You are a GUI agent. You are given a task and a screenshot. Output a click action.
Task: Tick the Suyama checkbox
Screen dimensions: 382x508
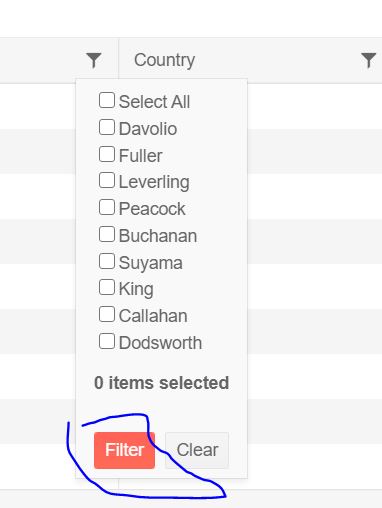pos(107,261)
